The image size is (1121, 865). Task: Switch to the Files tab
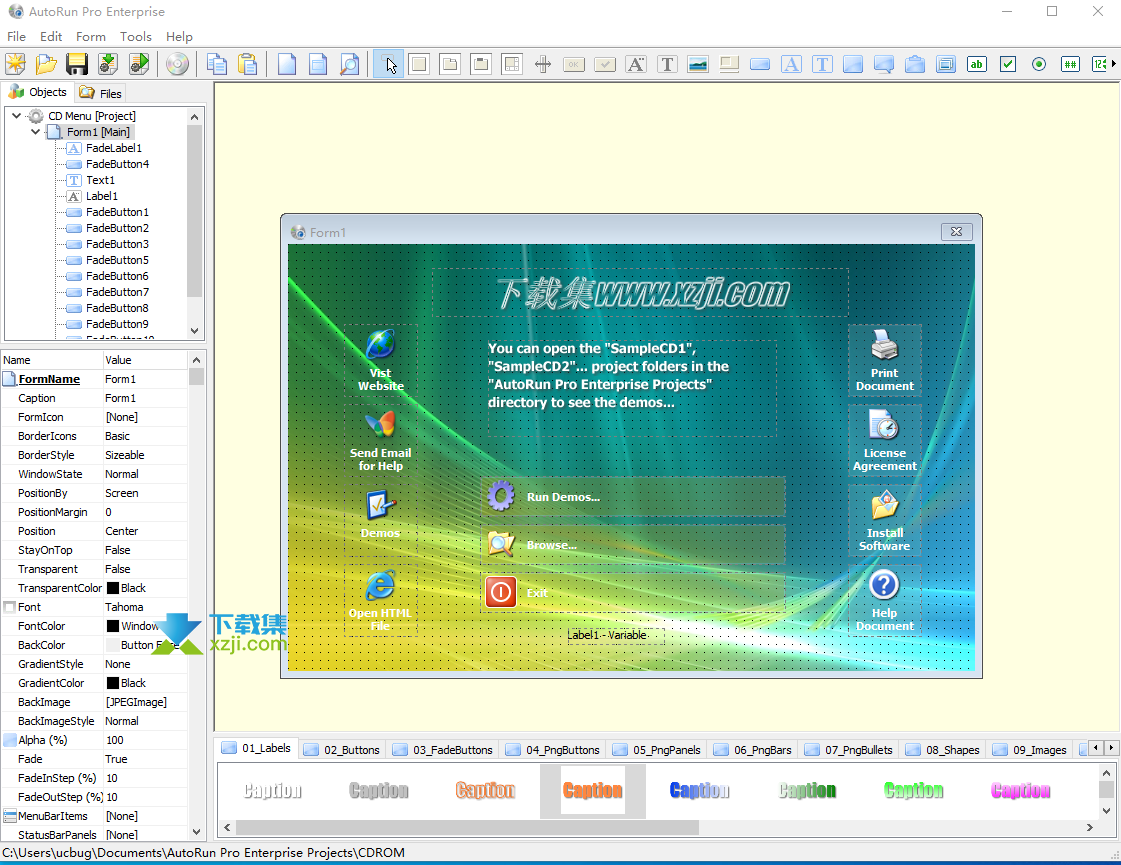100,93
